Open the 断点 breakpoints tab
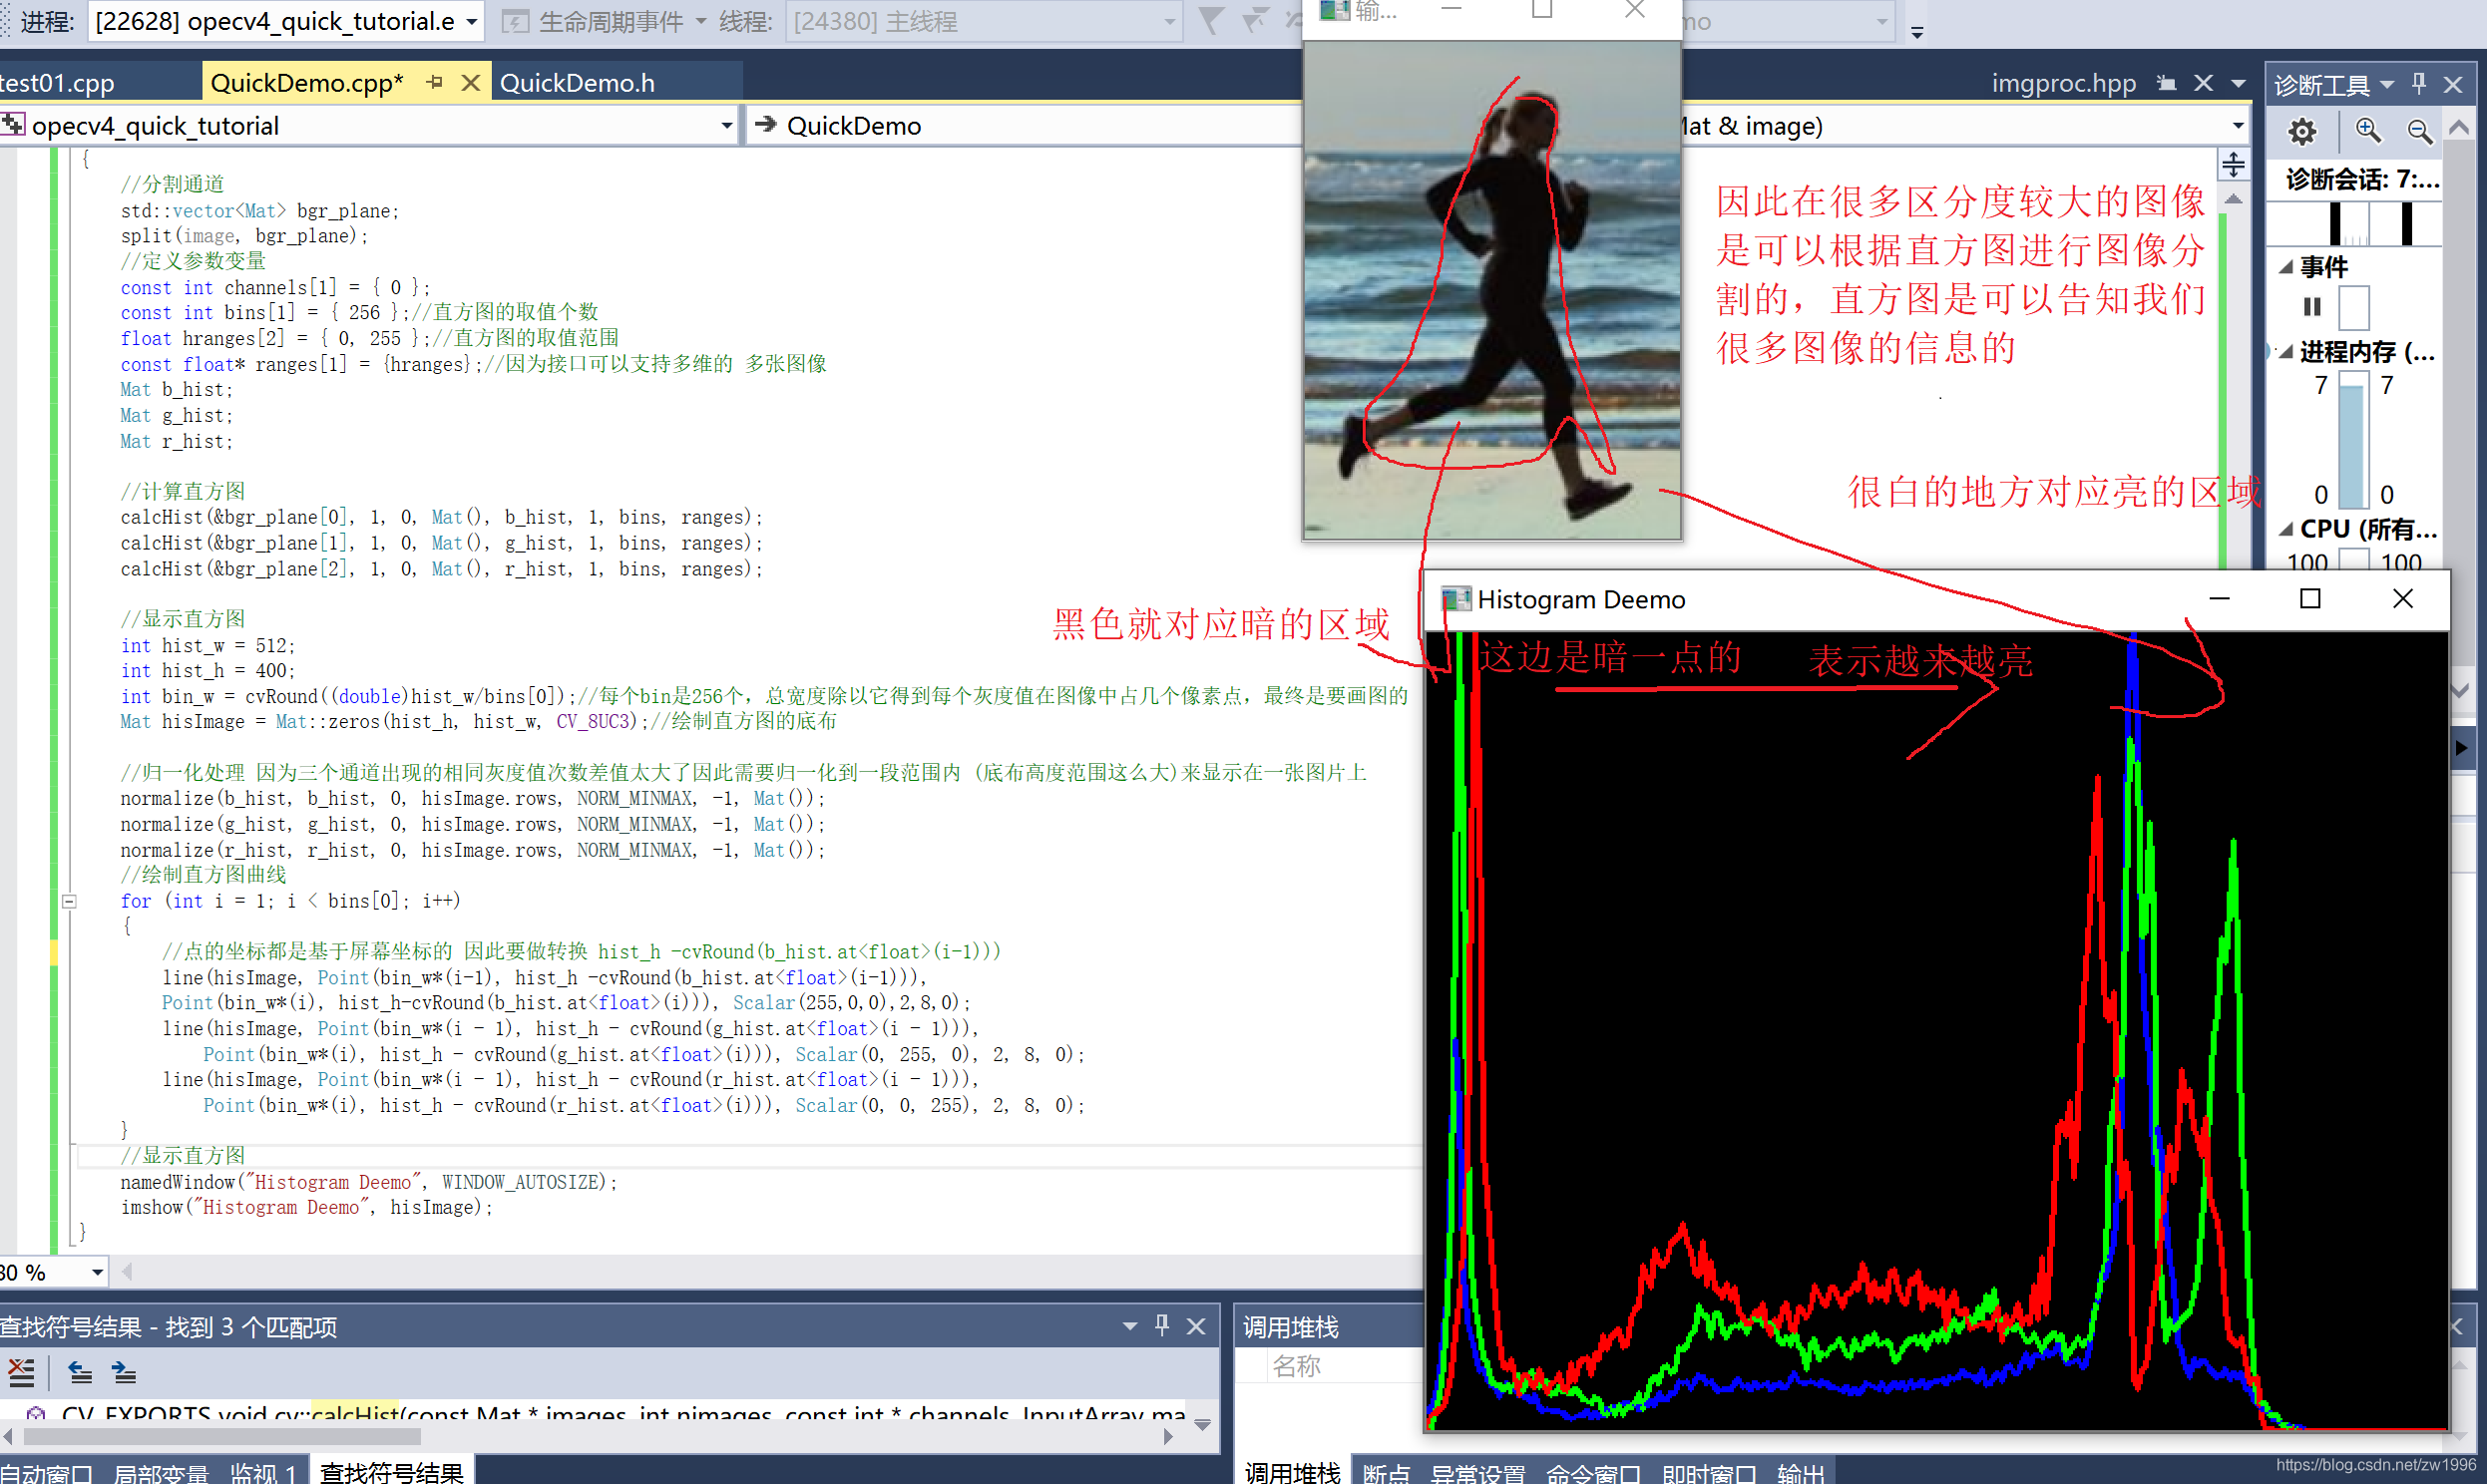This screenshot has height=1484, width=2487. tap(1385, 1472)
